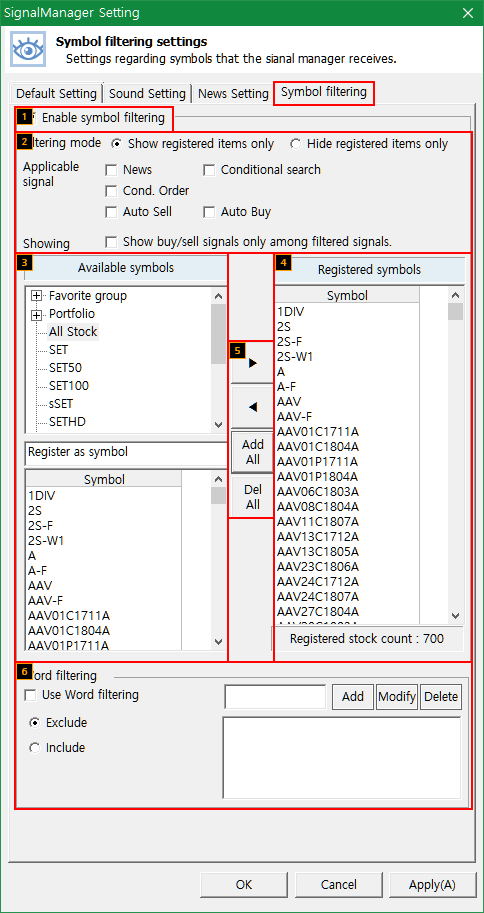Image resolution: width=484 pixels, height=913 pixels.
Task: Click the Apply(A) button
Action: pos(432,884)
